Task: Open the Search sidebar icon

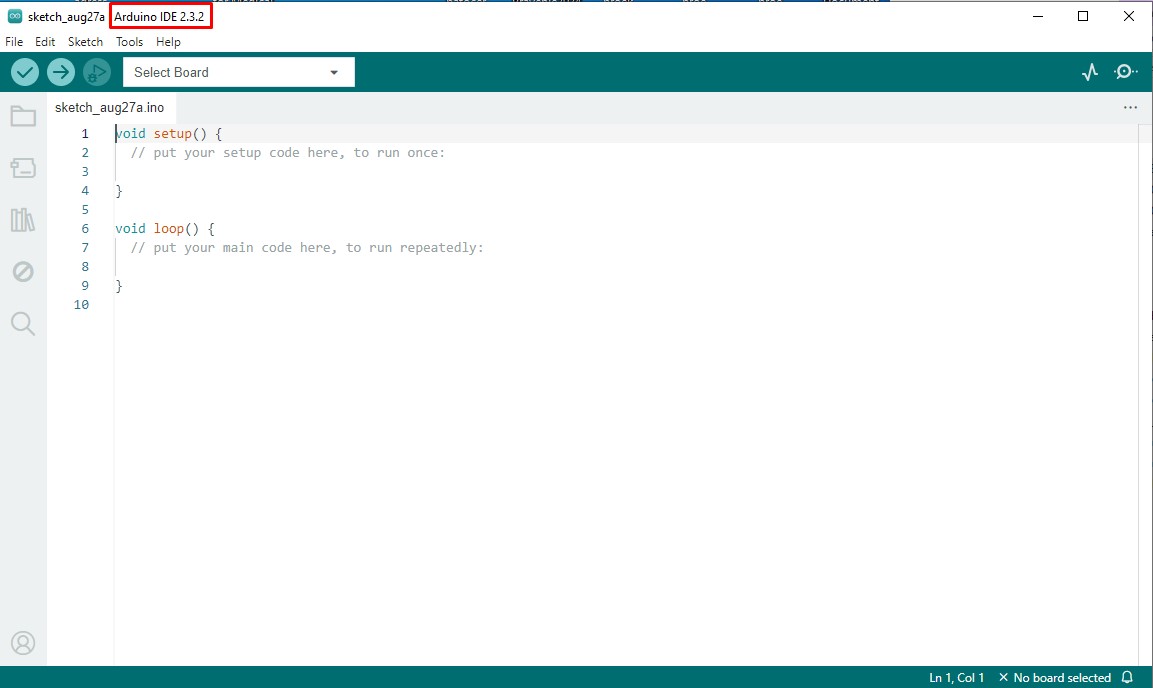Action: (x=23, y=323)
